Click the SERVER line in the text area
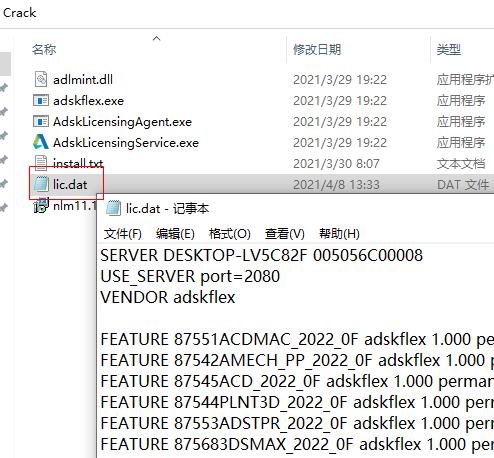The width and height of the screenshot is (494, 458). click(262, 255)
